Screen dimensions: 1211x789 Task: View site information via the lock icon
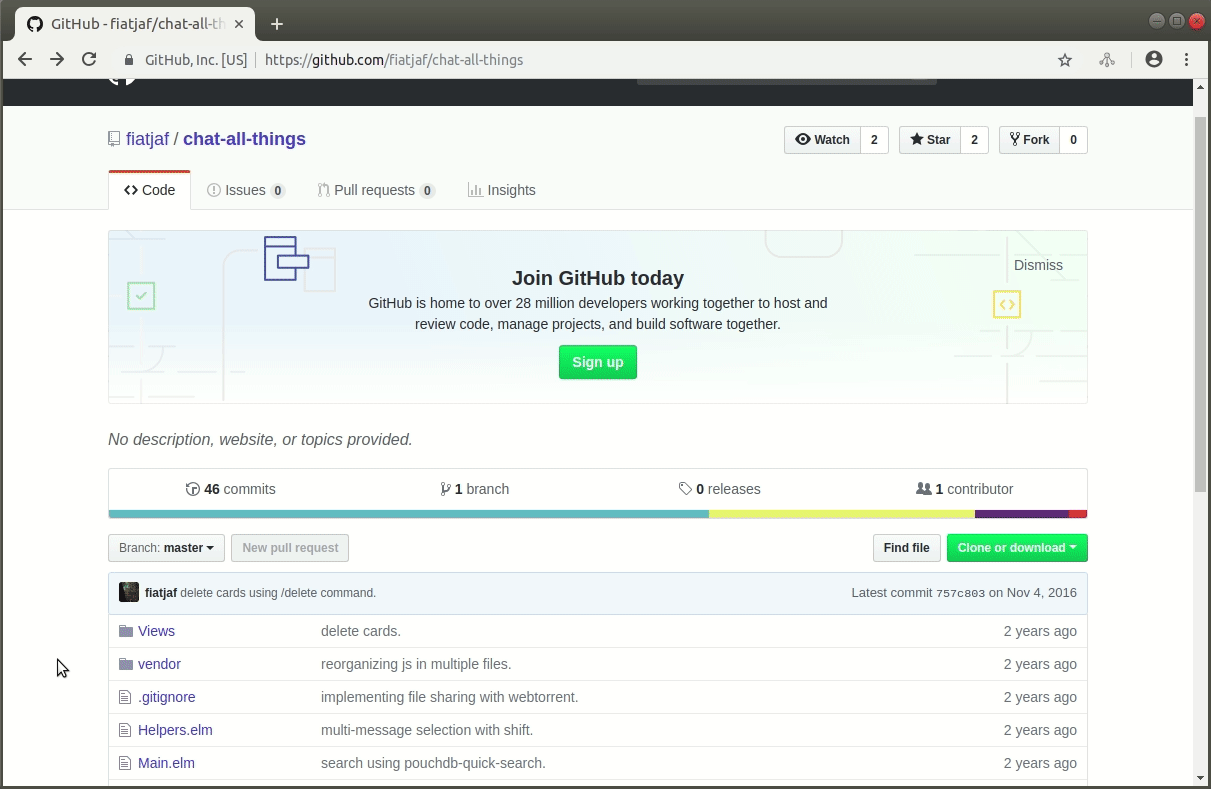(x=128, y=60)
